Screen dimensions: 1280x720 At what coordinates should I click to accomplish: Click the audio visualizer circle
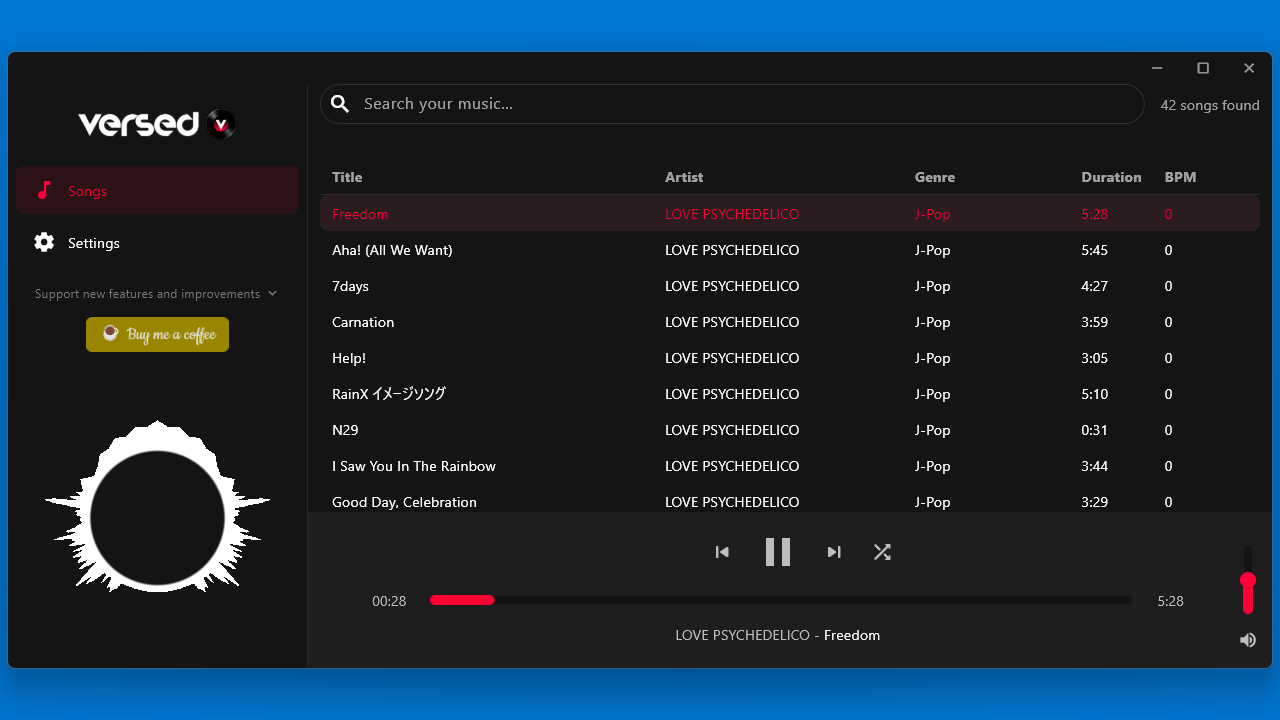(157, 518)
